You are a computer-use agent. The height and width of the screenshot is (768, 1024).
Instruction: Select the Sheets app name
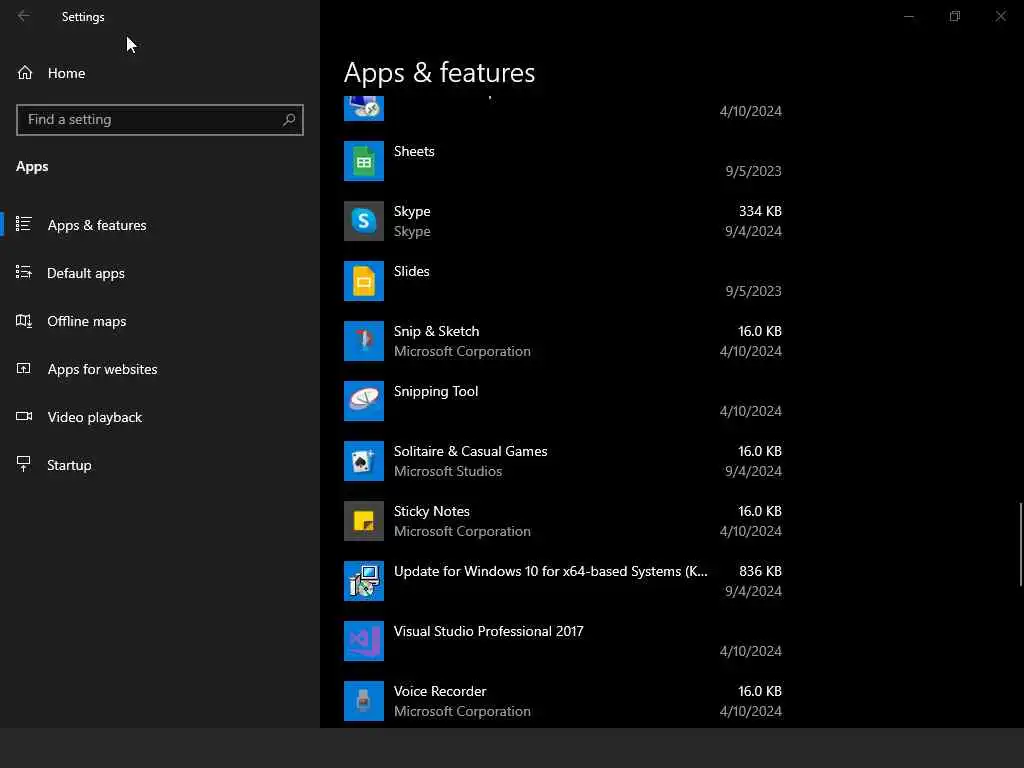coord(414,151)
